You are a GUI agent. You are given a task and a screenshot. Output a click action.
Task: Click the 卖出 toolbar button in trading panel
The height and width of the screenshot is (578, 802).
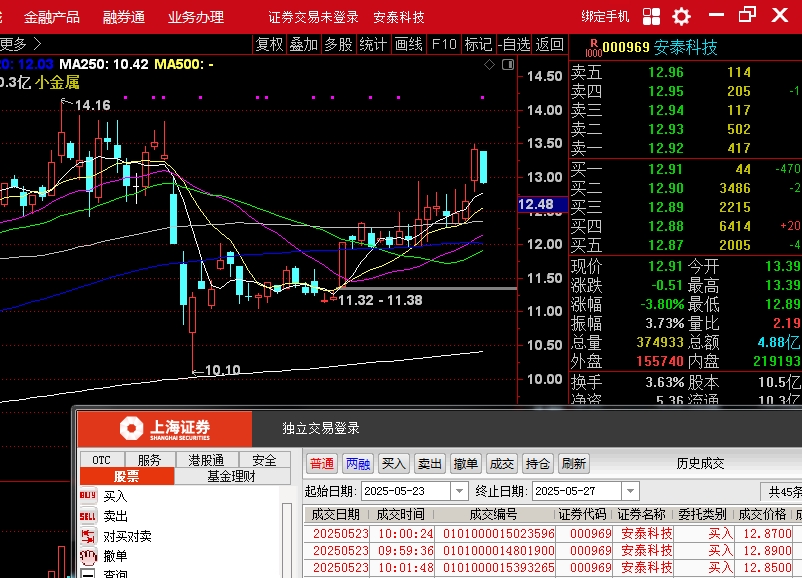(x=429, y=464)
